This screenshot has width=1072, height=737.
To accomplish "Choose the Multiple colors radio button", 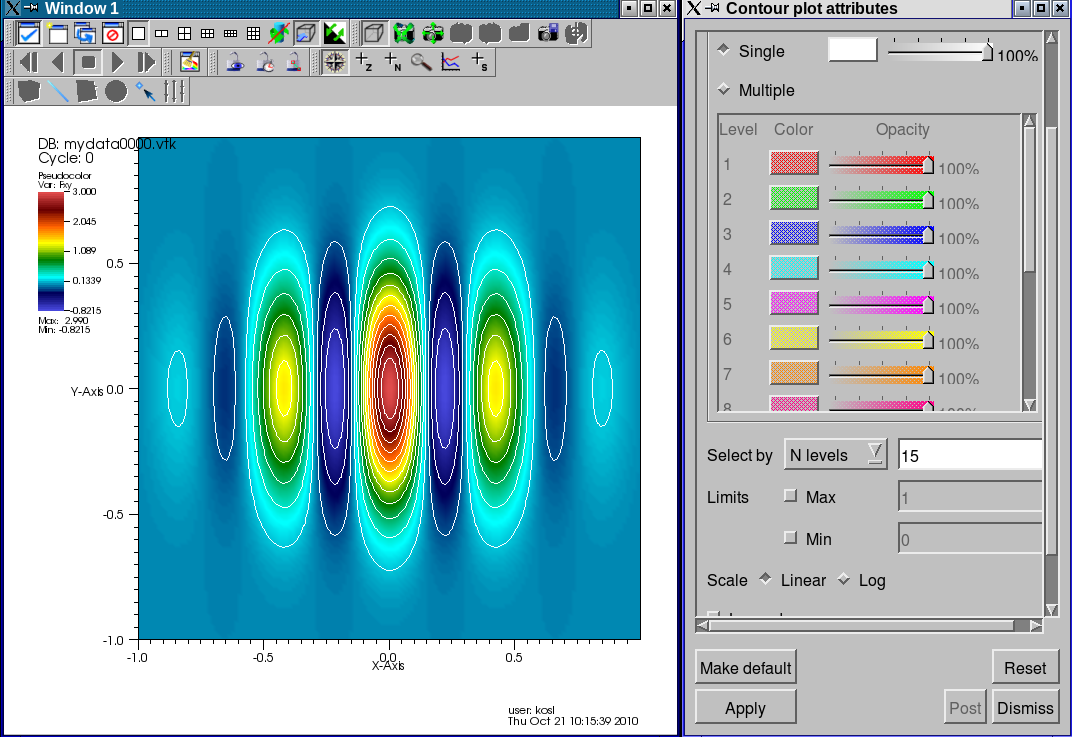I will coord(723,90).
